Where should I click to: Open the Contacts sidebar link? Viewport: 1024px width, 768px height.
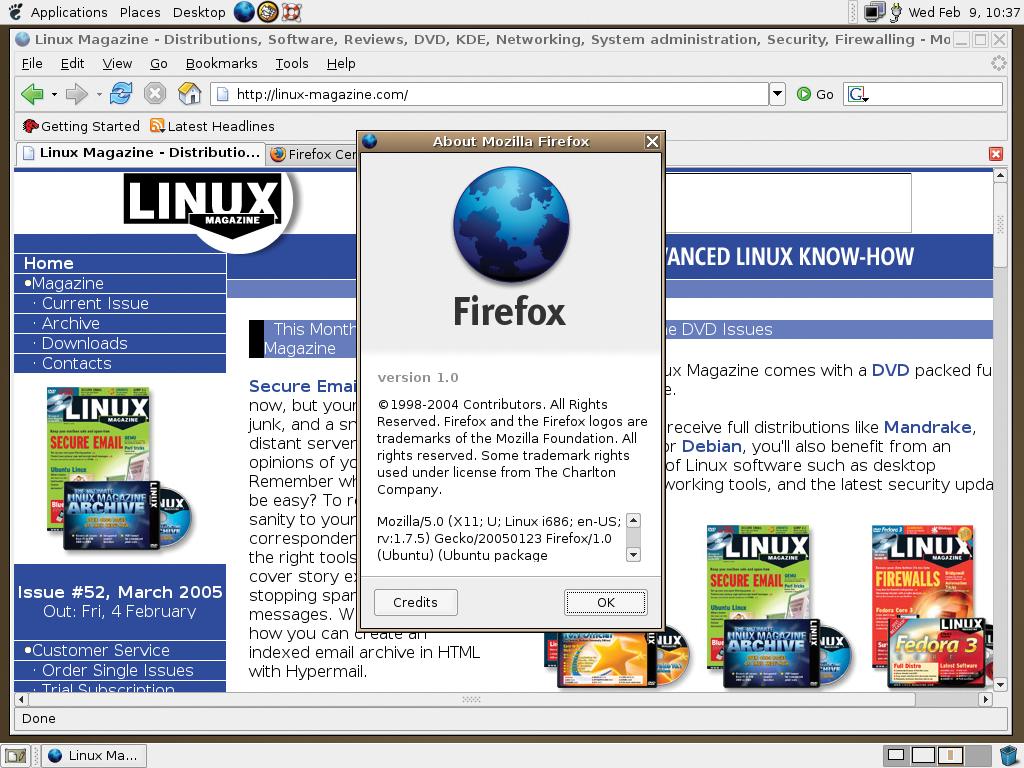pos(76,364)
